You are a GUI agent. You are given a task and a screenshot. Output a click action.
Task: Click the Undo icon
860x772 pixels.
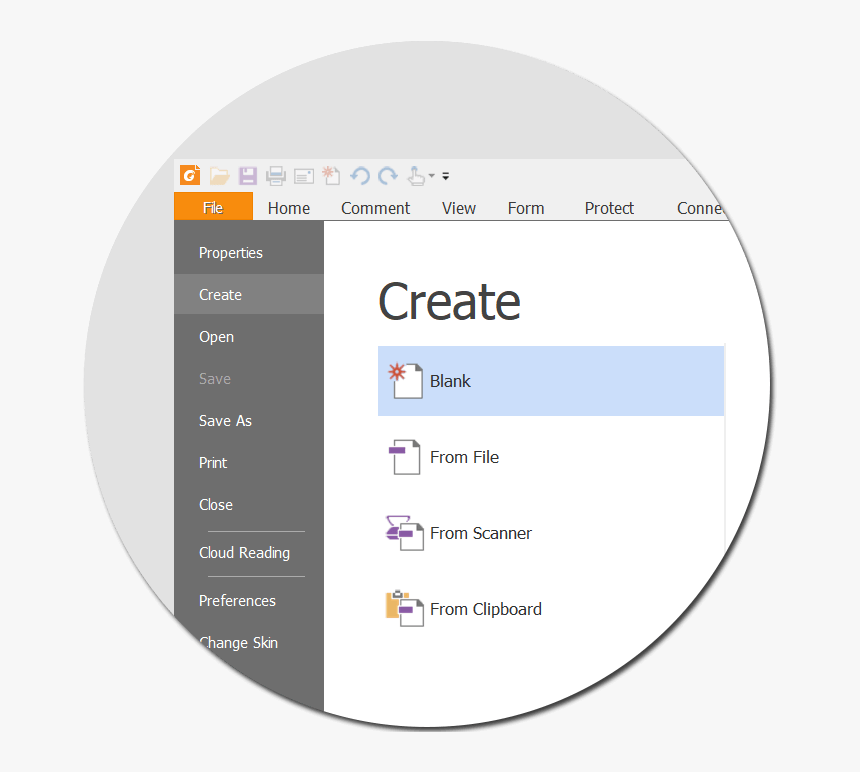[360, 175]
